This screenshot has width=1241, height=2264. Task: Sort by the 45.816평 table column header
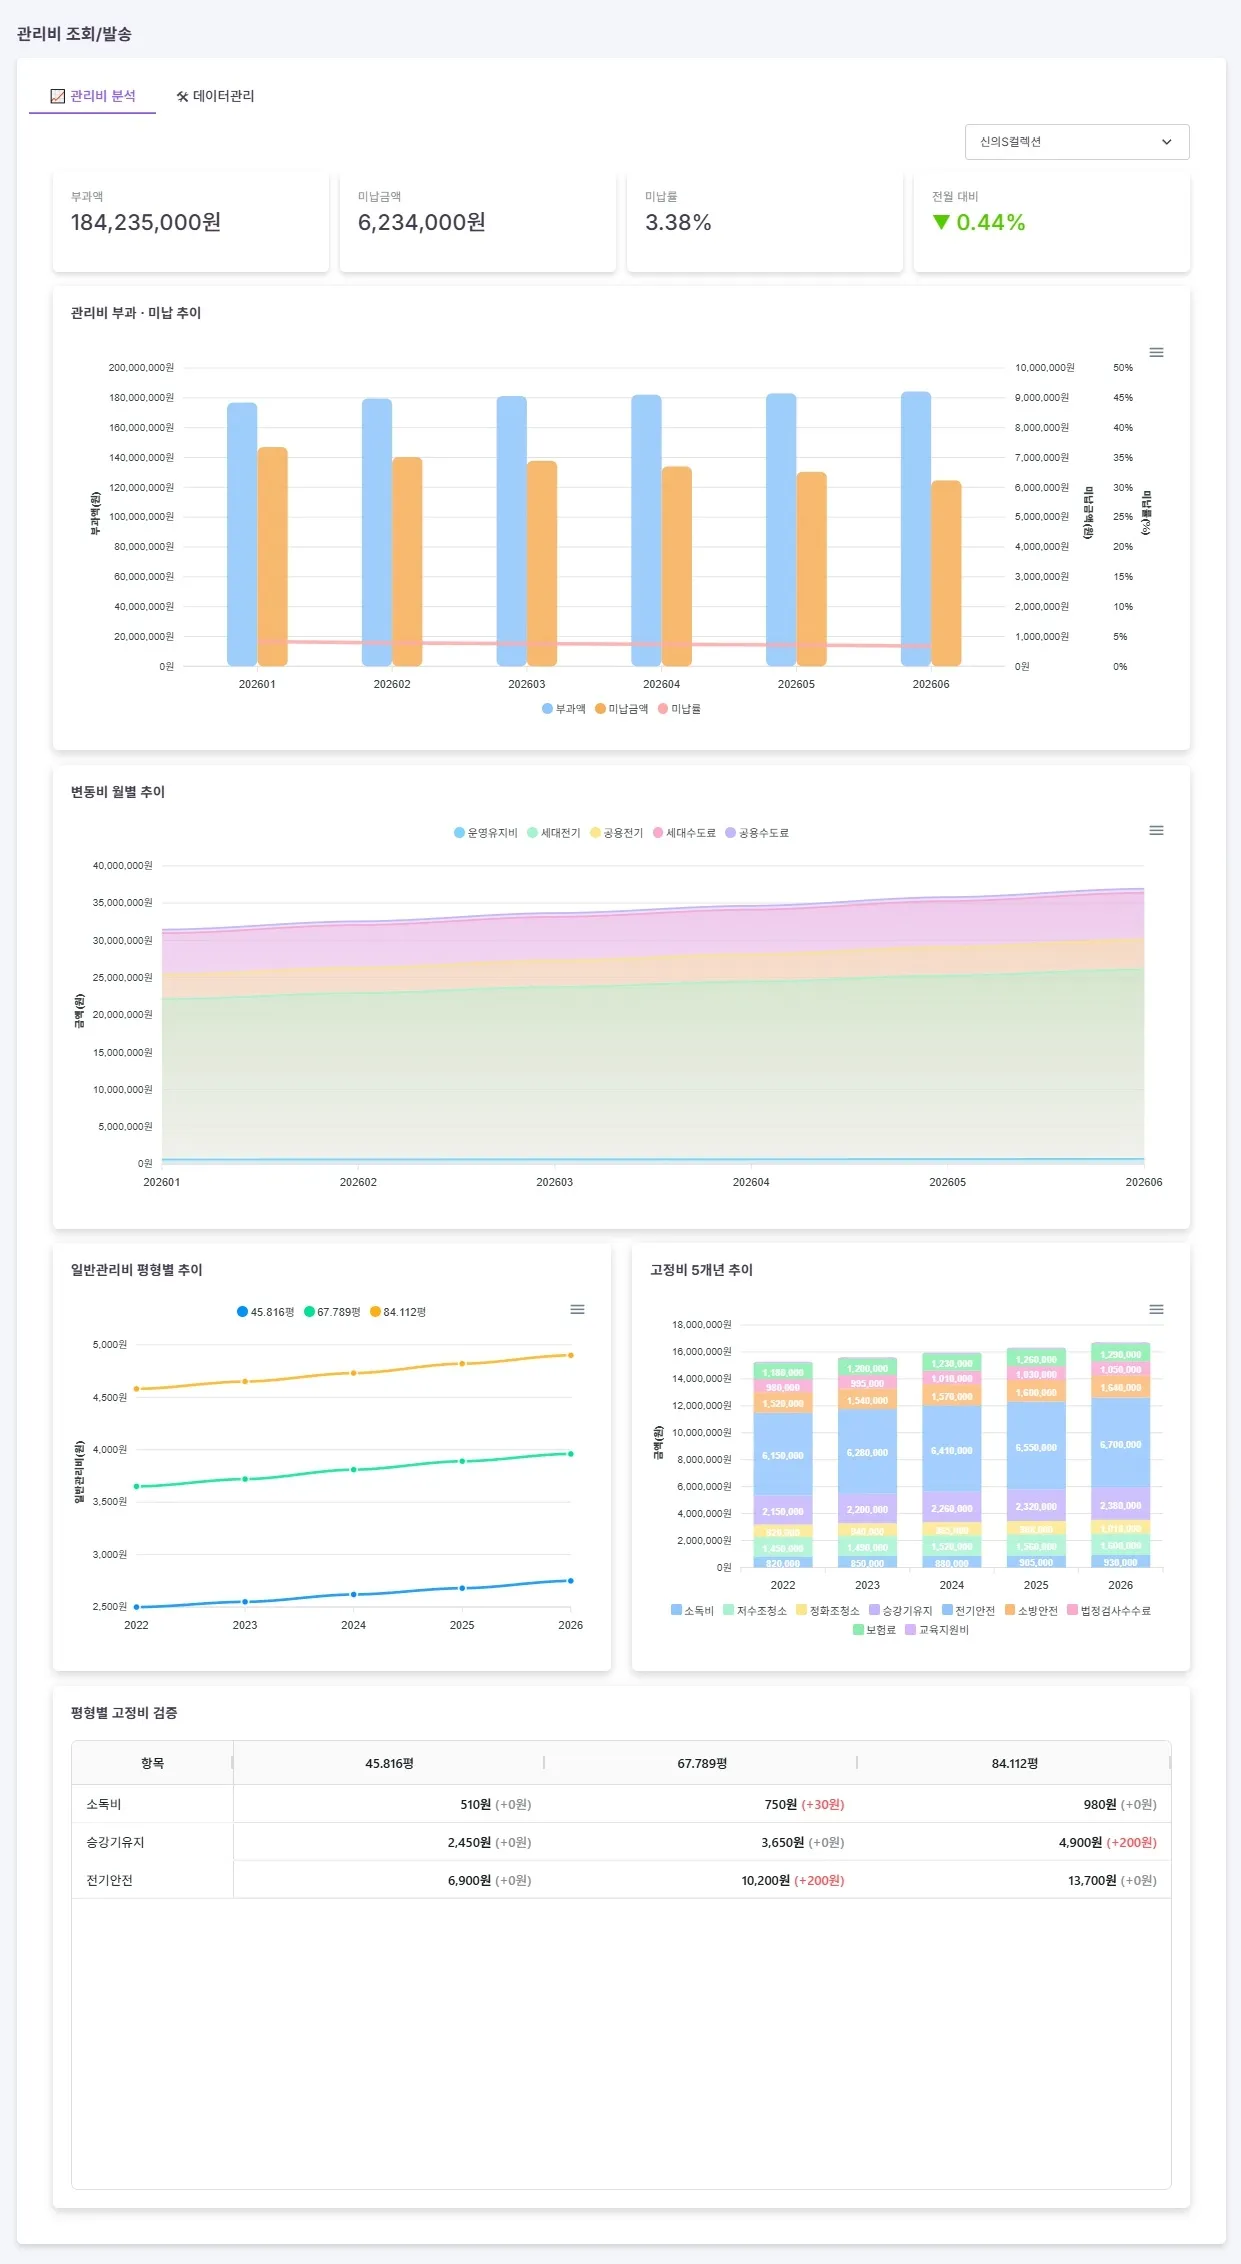[389, 1763]
